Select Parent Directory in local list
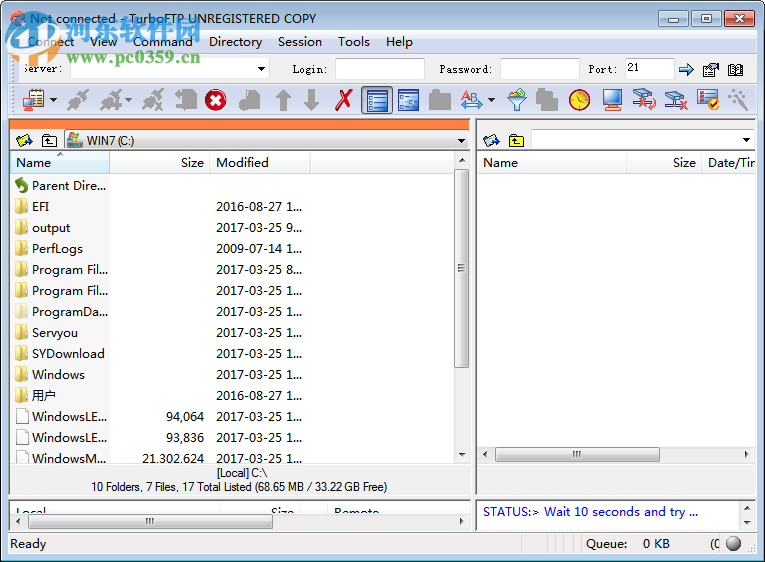Screen dimensions: 765x562 pos(60,185)
